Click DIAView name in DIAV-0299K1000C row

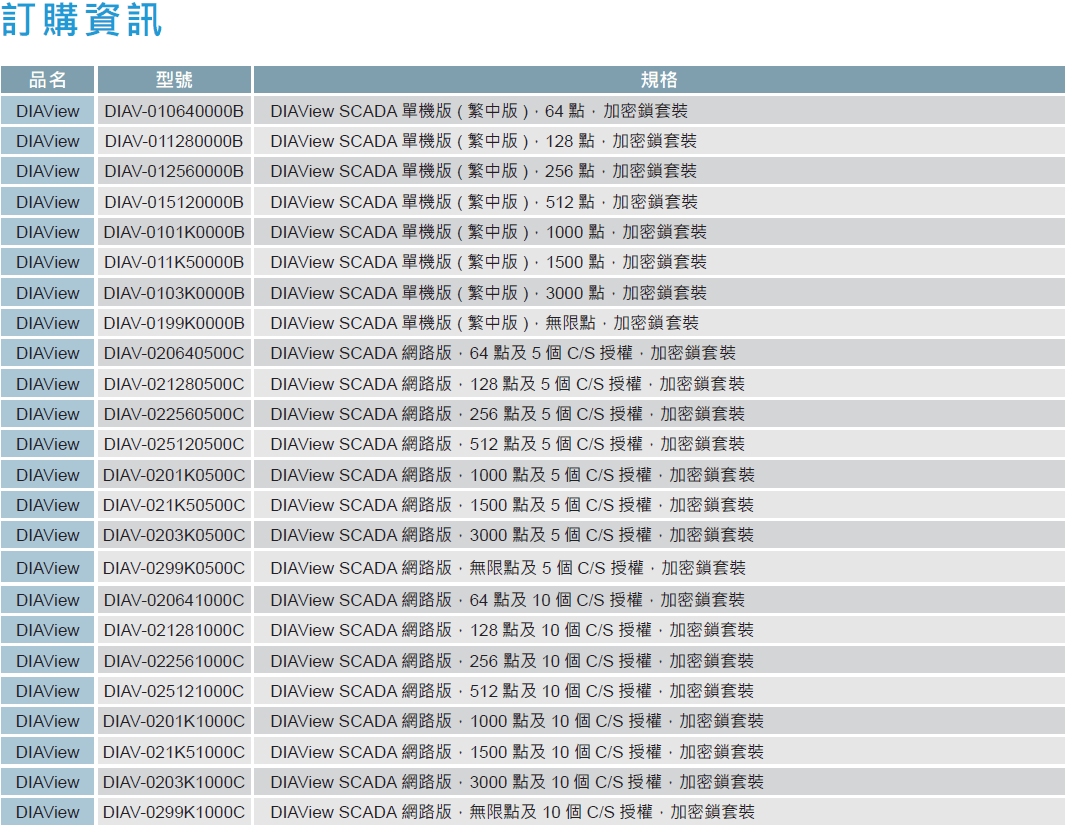tap(48, 812)
